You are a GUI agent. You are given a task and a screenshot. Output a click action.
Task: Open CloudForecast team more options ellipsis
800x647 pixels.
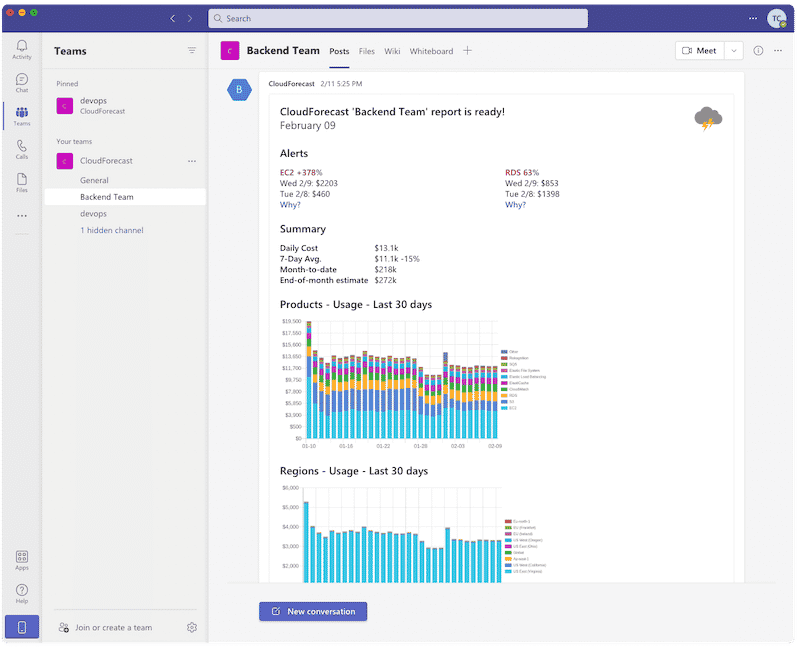coord(192,161)
